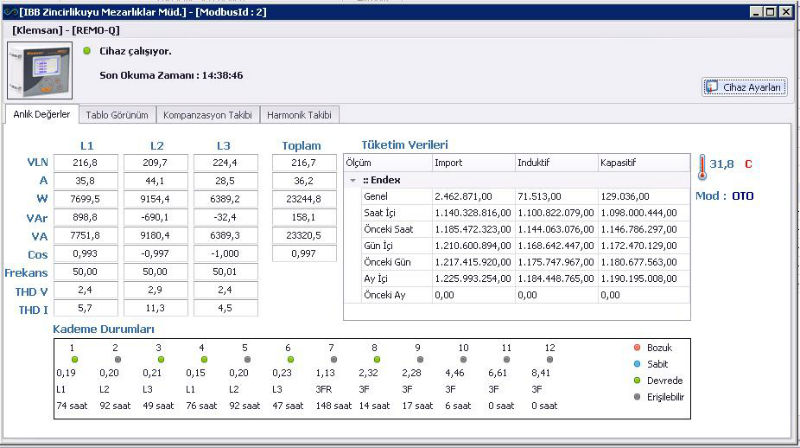Select the Genel row in consumption table
Screen dimensions: 800x448
point(376,197)
